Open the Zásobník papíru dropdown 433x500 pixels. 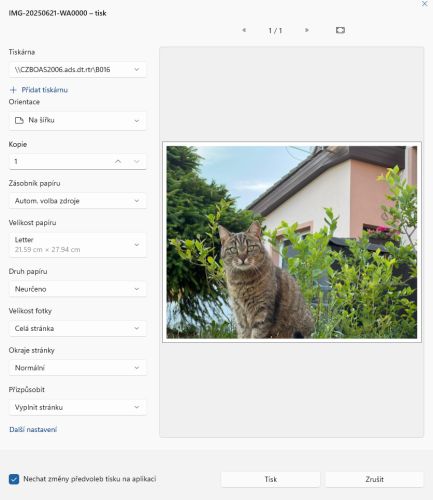pyautogui.click(x=77, y=201)
